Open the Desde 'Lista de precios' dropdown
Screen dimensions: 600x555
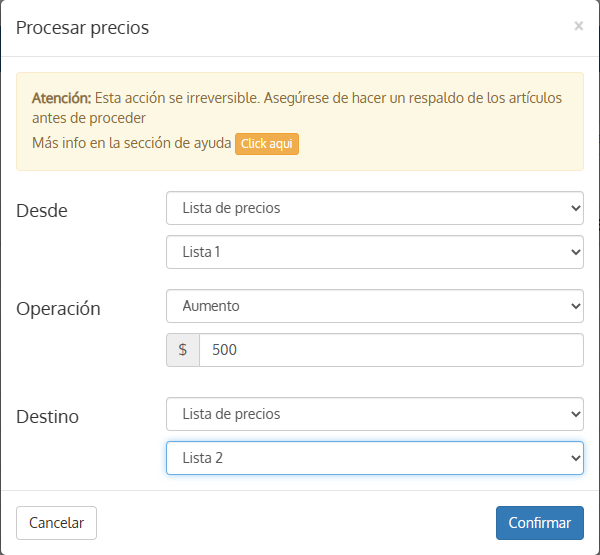click(x=375, y=208)
